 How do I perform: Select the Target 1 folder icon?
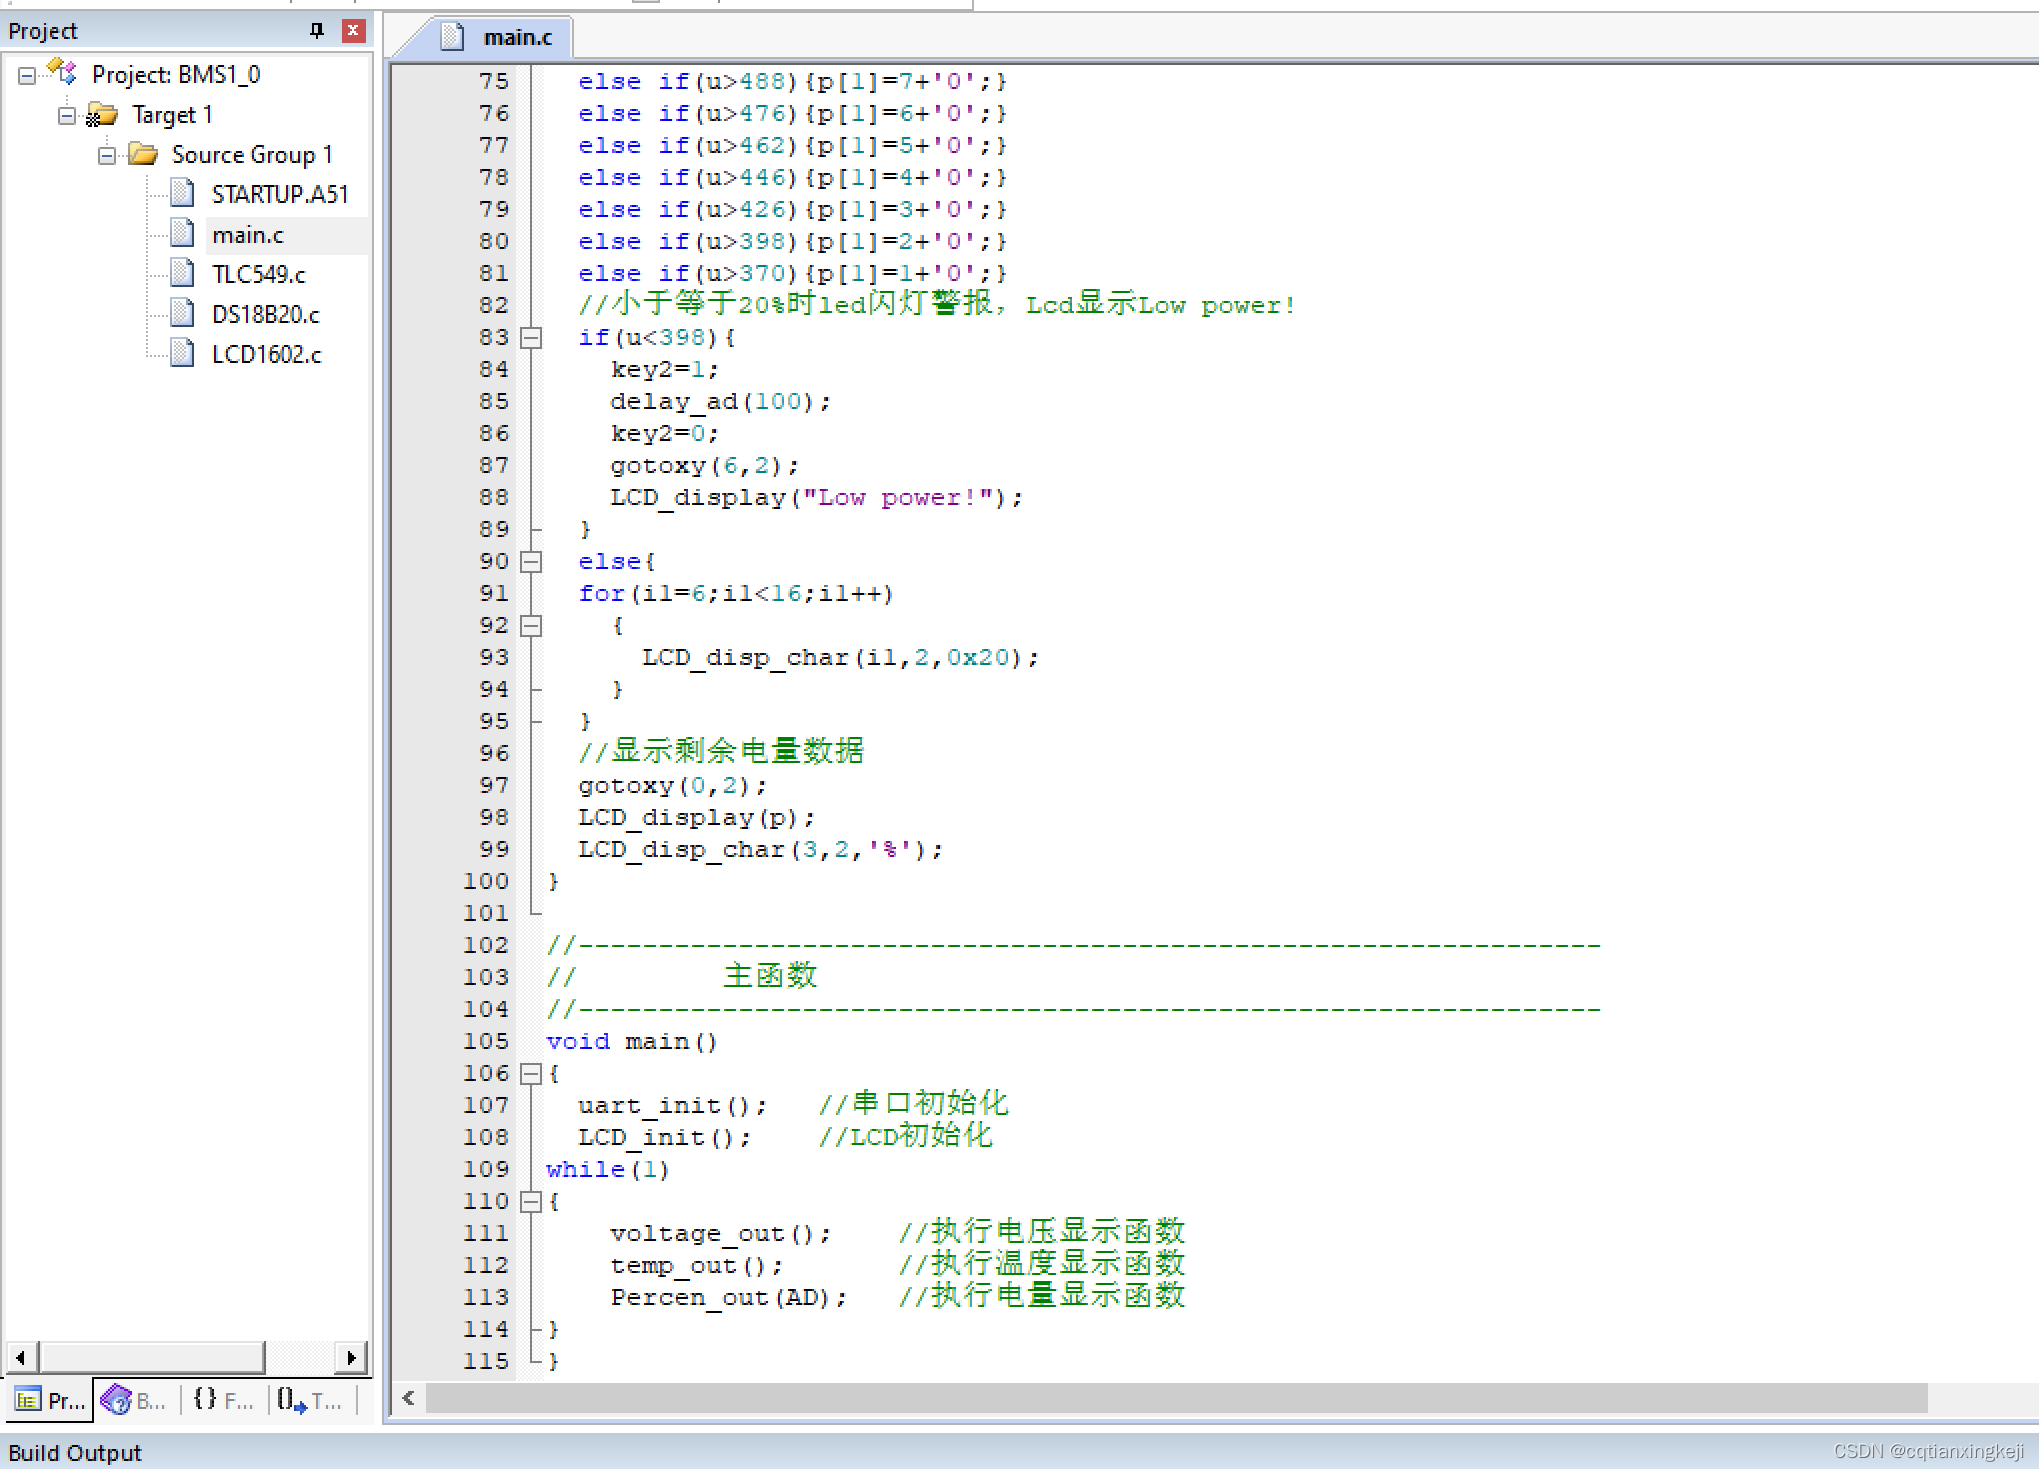(x=102, y=115)
